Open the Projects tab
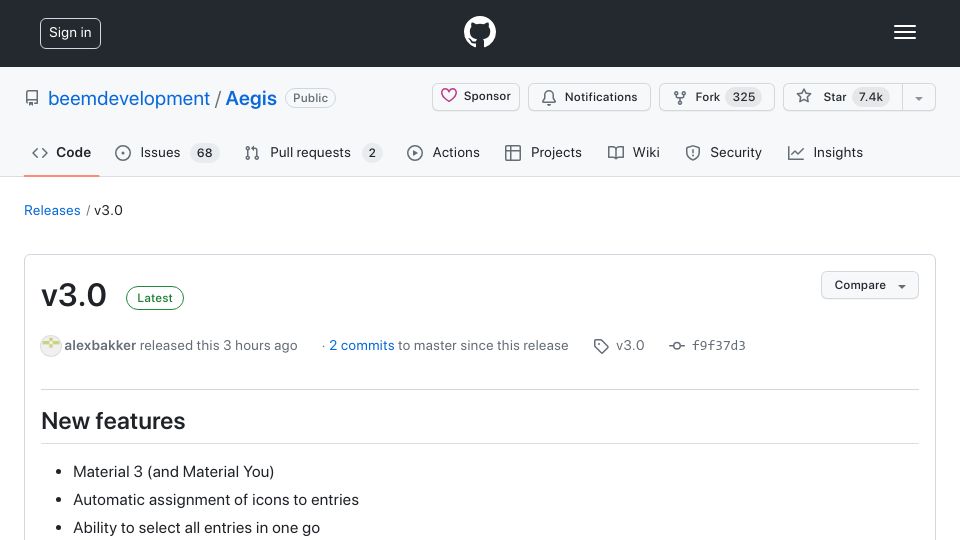Image resolution: width=960 pixels, height=540 pixels. (543, 152)
